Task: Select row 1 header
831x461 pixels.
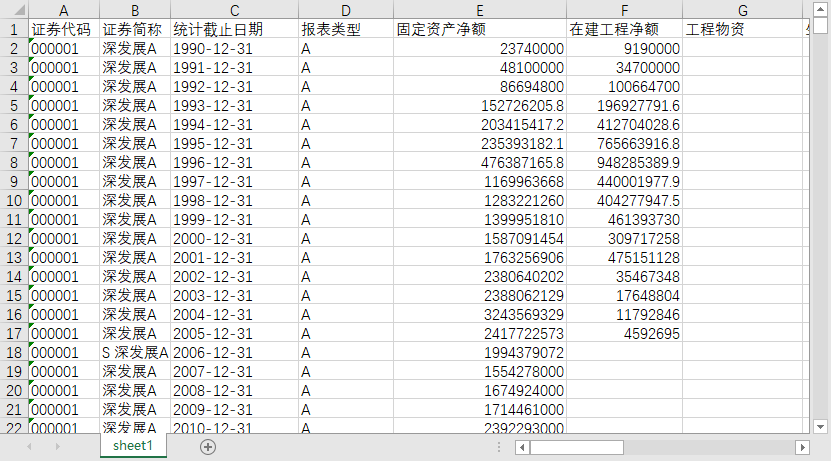Action: point(14,29)
